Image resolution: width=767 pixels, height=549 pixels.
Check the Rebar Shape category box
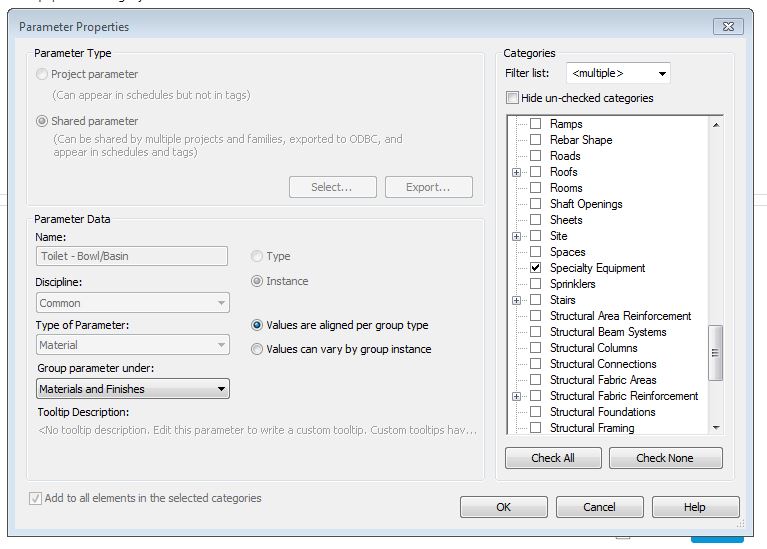536,139
